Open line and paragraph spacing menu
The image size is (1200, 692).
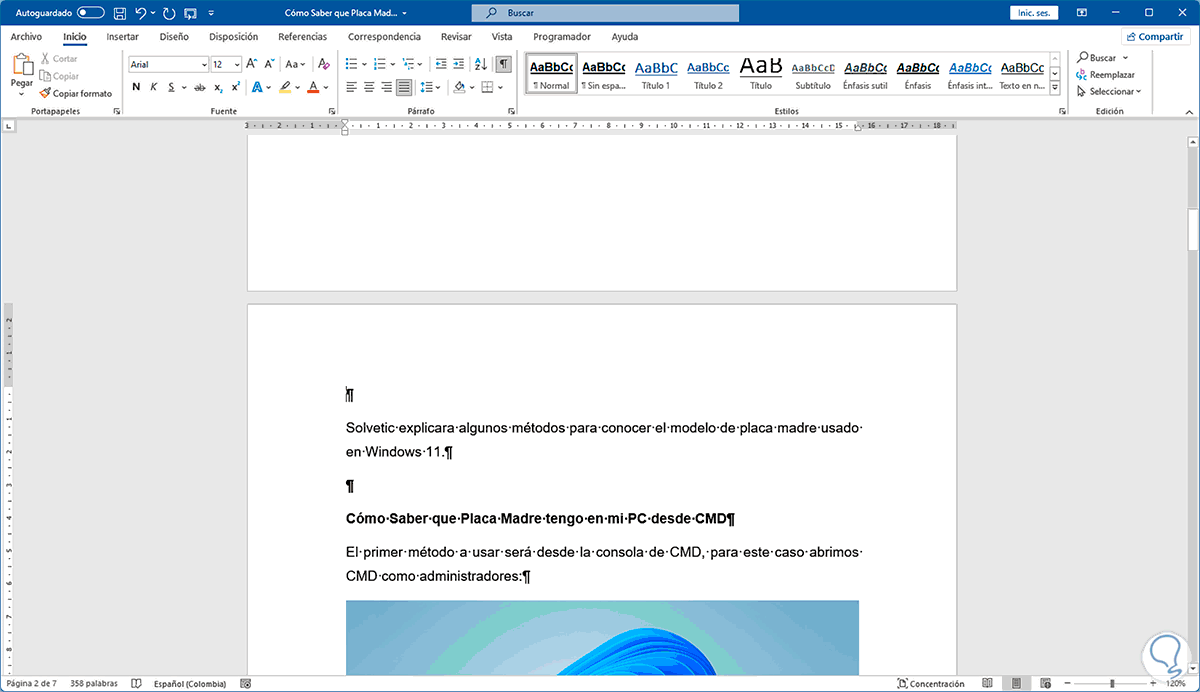(429, 87)
